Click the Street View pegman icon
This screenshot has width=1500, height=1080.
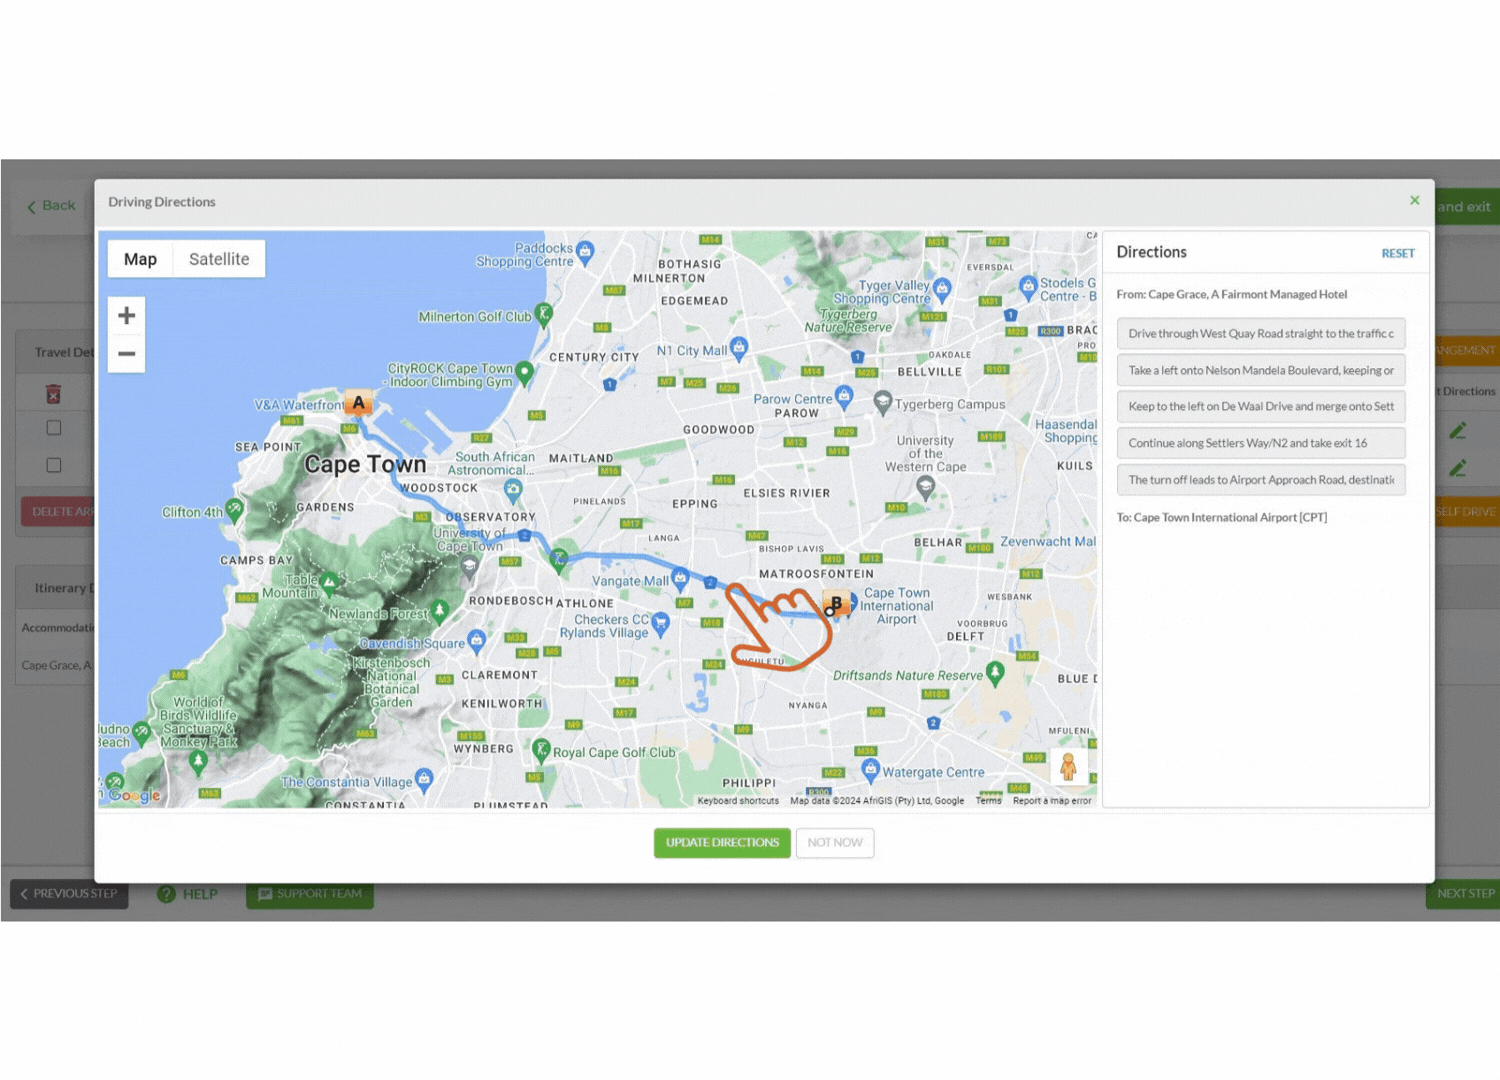point(1068,767)
